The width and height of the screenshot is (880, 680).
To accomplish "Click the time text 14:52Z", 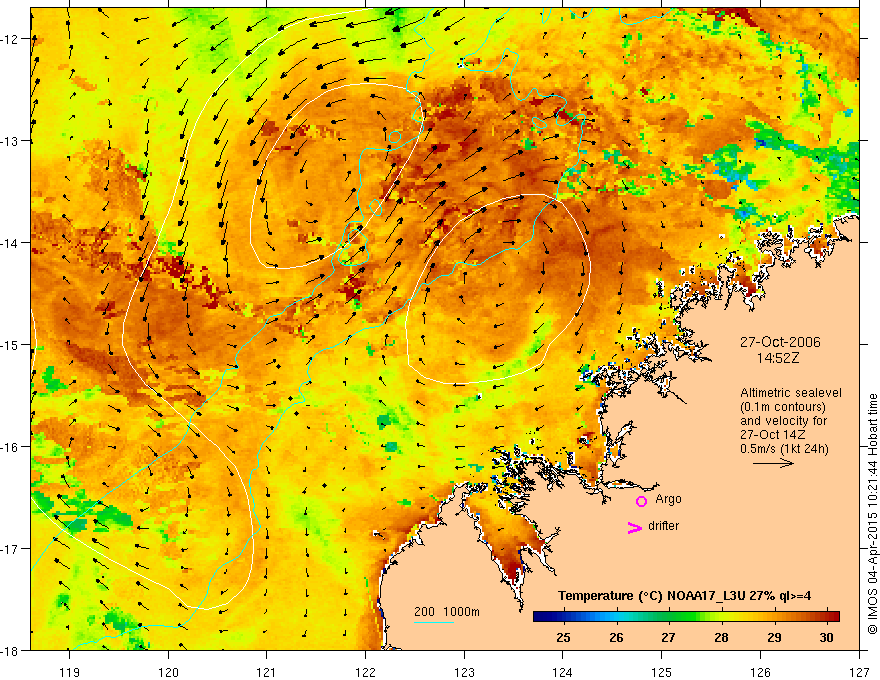I will point(777,358).
